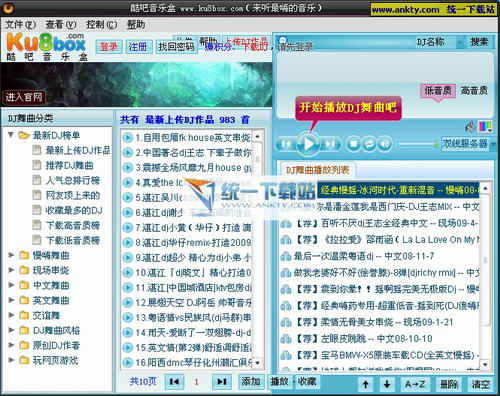Viewport: 500px width, 396px height.
Task: Open the 帮助 menu in menu bar
Action: pyautogui.click(x=136, y=25)
